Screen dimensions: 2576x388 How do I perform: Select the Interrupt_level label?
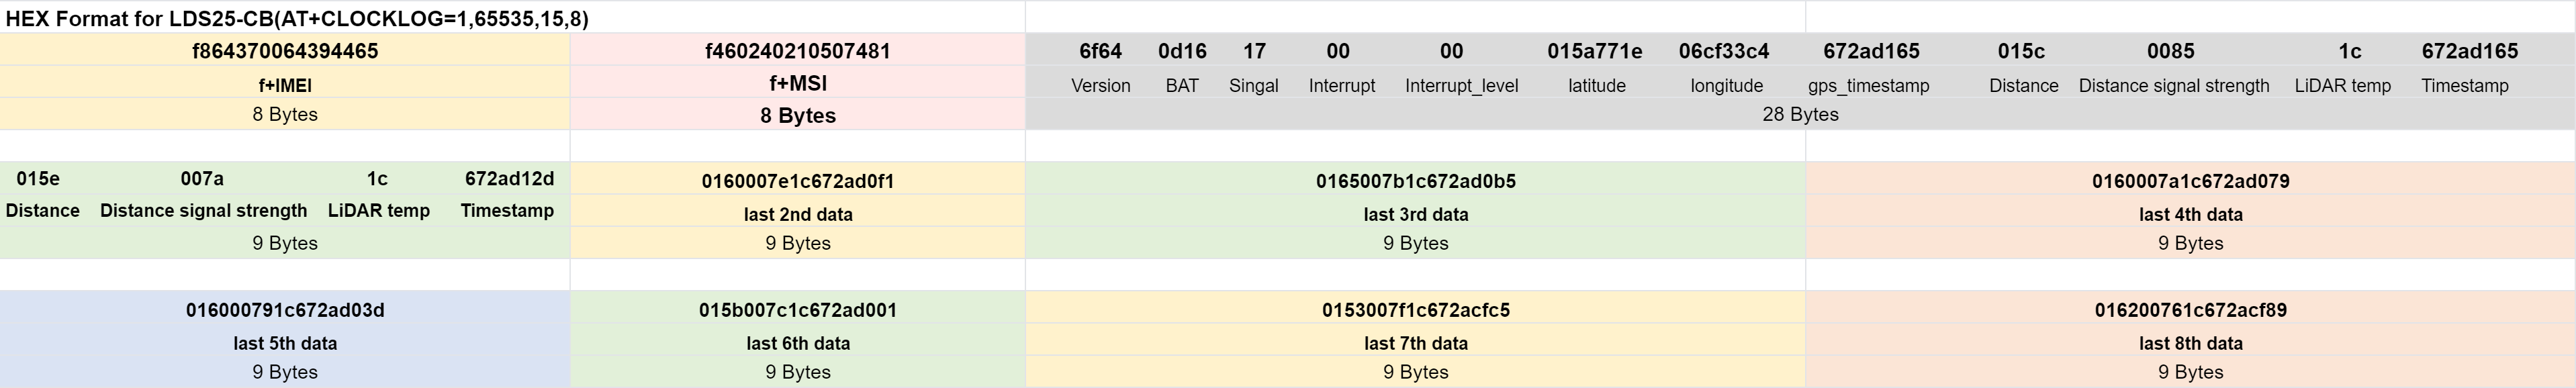coord(1461,86)
